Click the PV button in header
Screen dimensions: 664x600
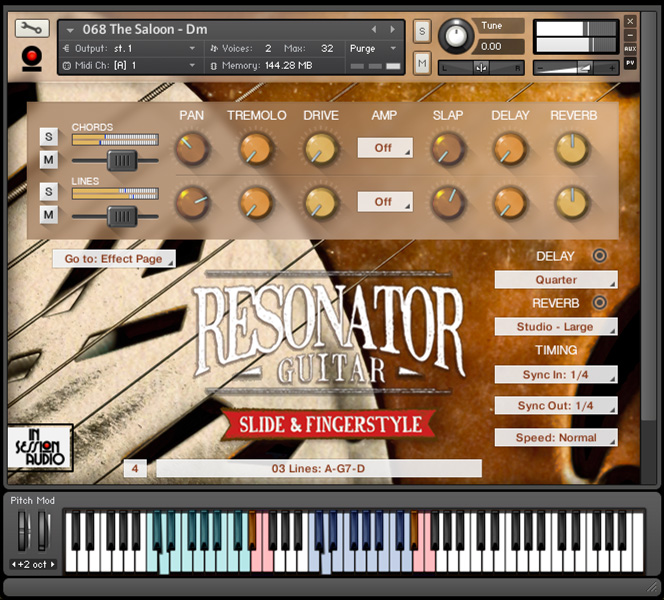630,63
